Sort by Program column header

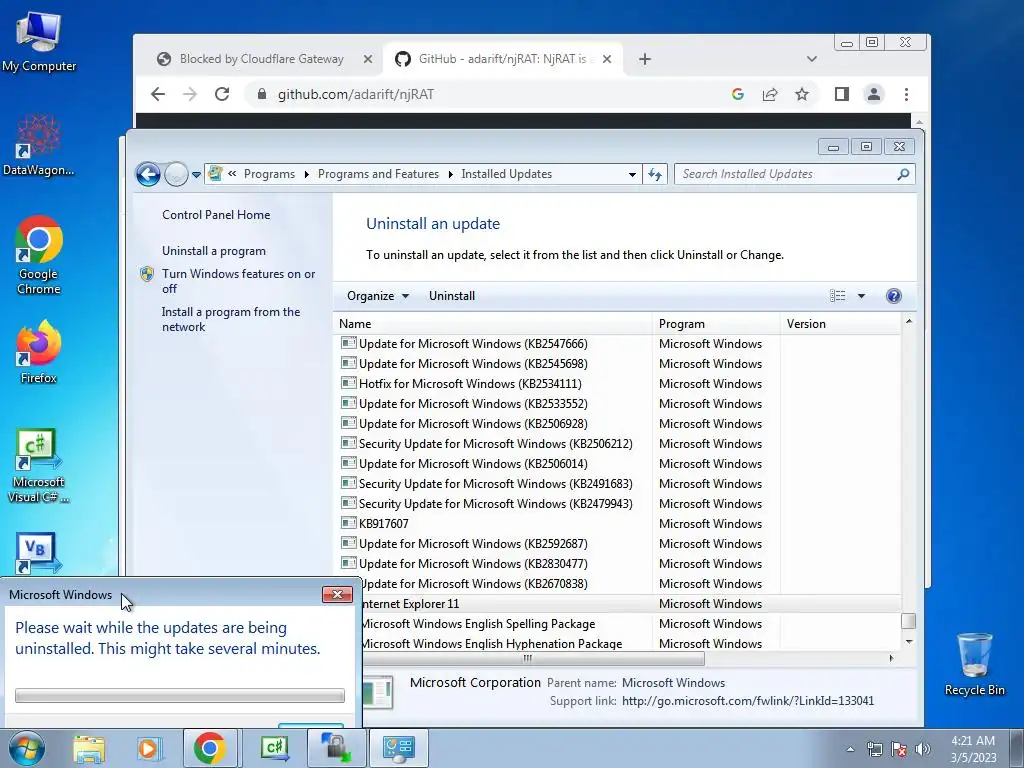tap(716, 324)
